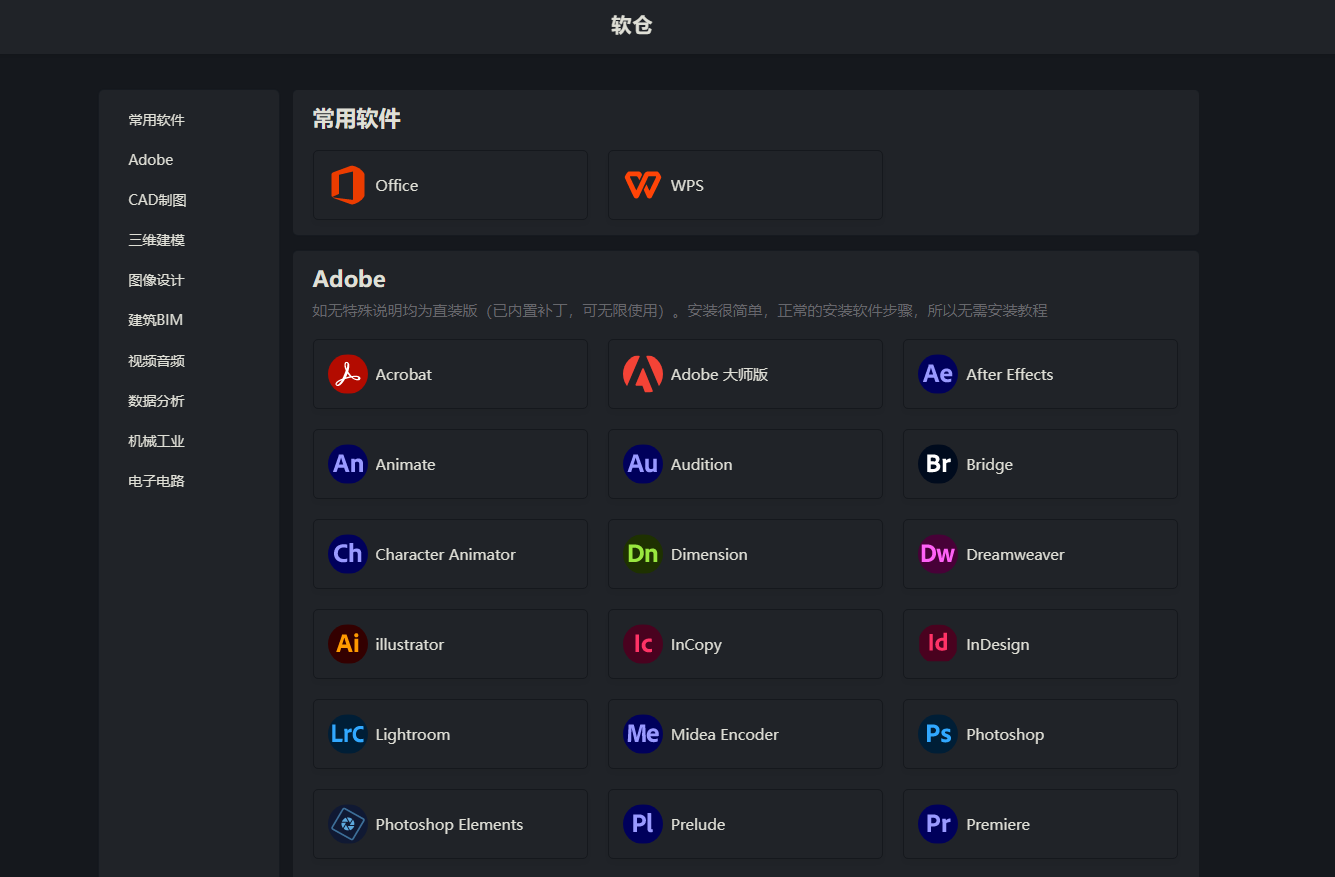Click the Audition Au icon

643,464
